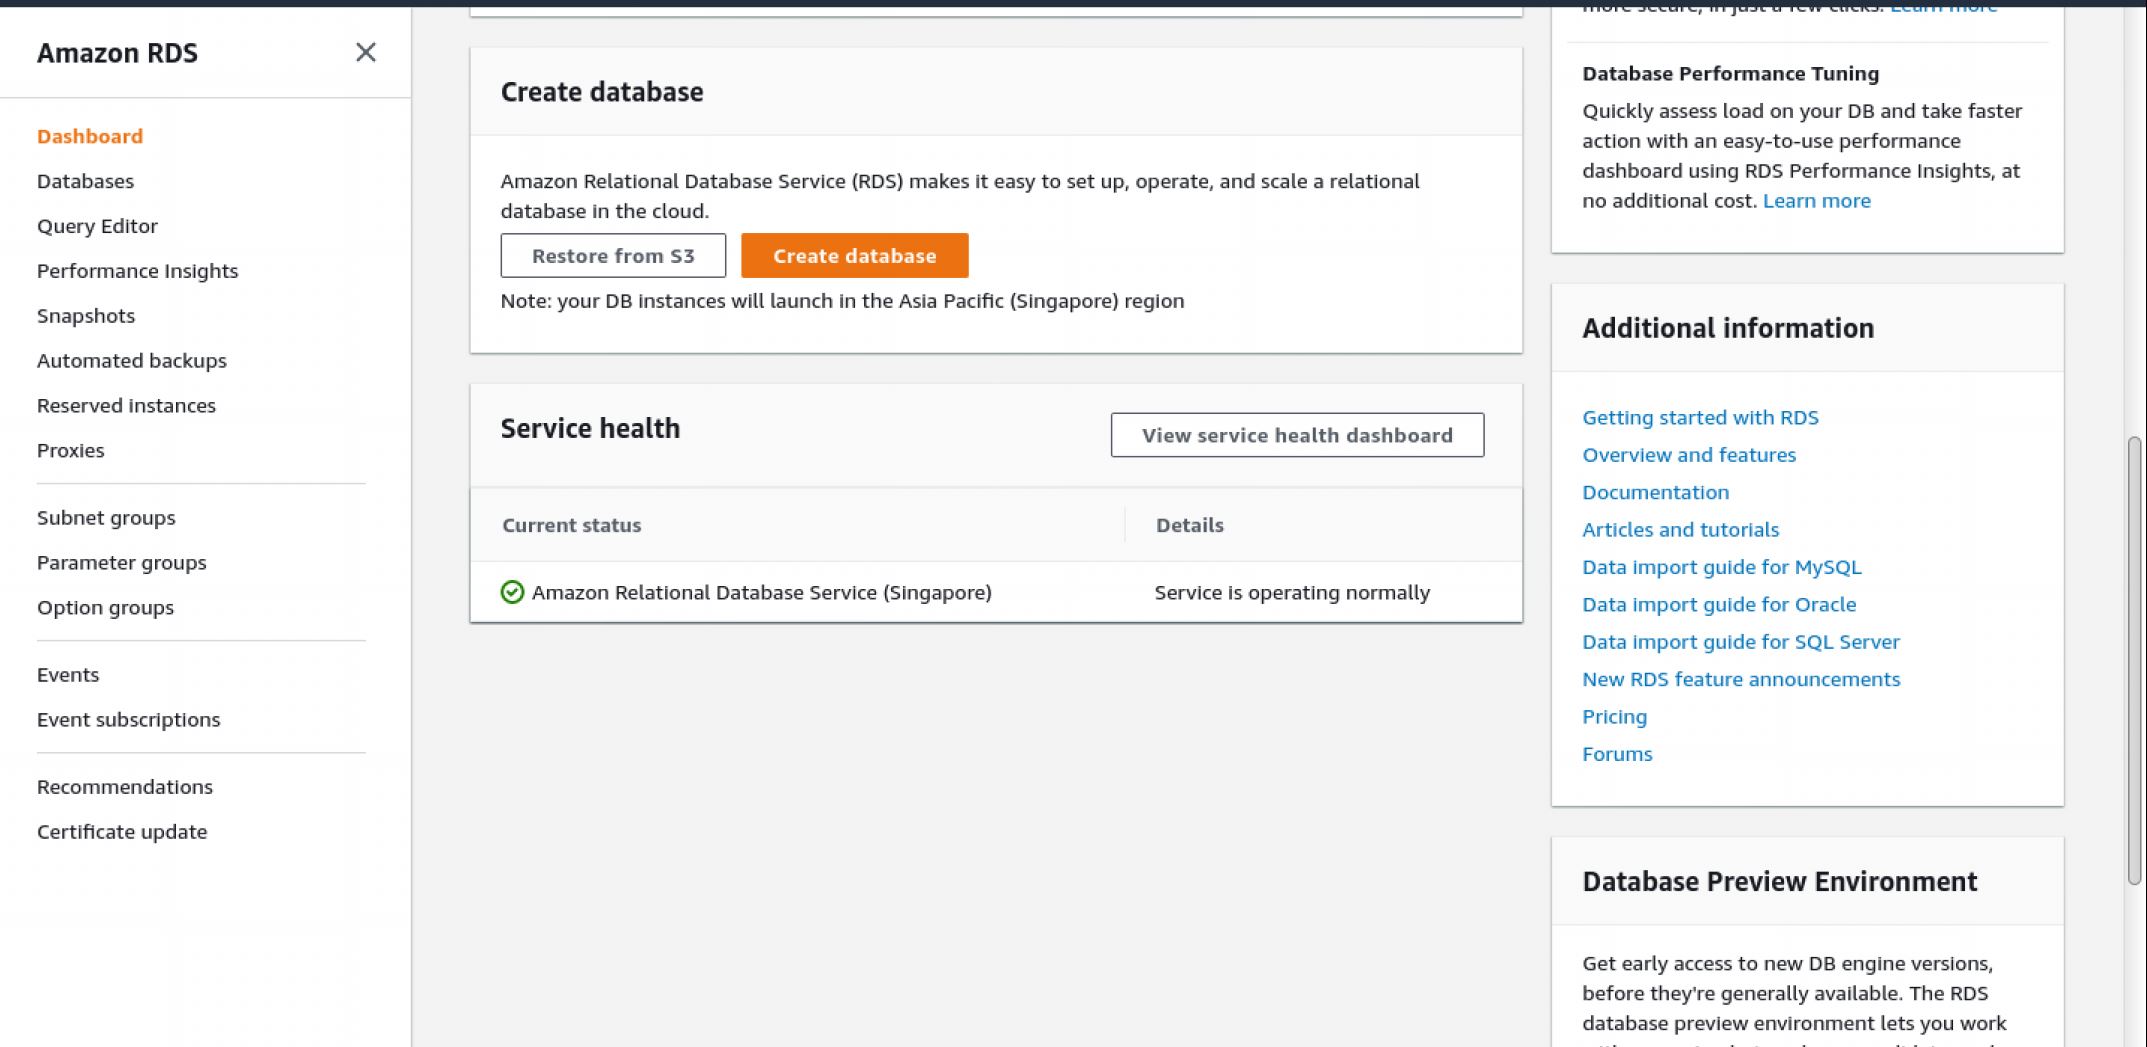Click Learn more under Performance Tuning
Viewport: 2147px width, 1047px height.
tap(1815, 201)
